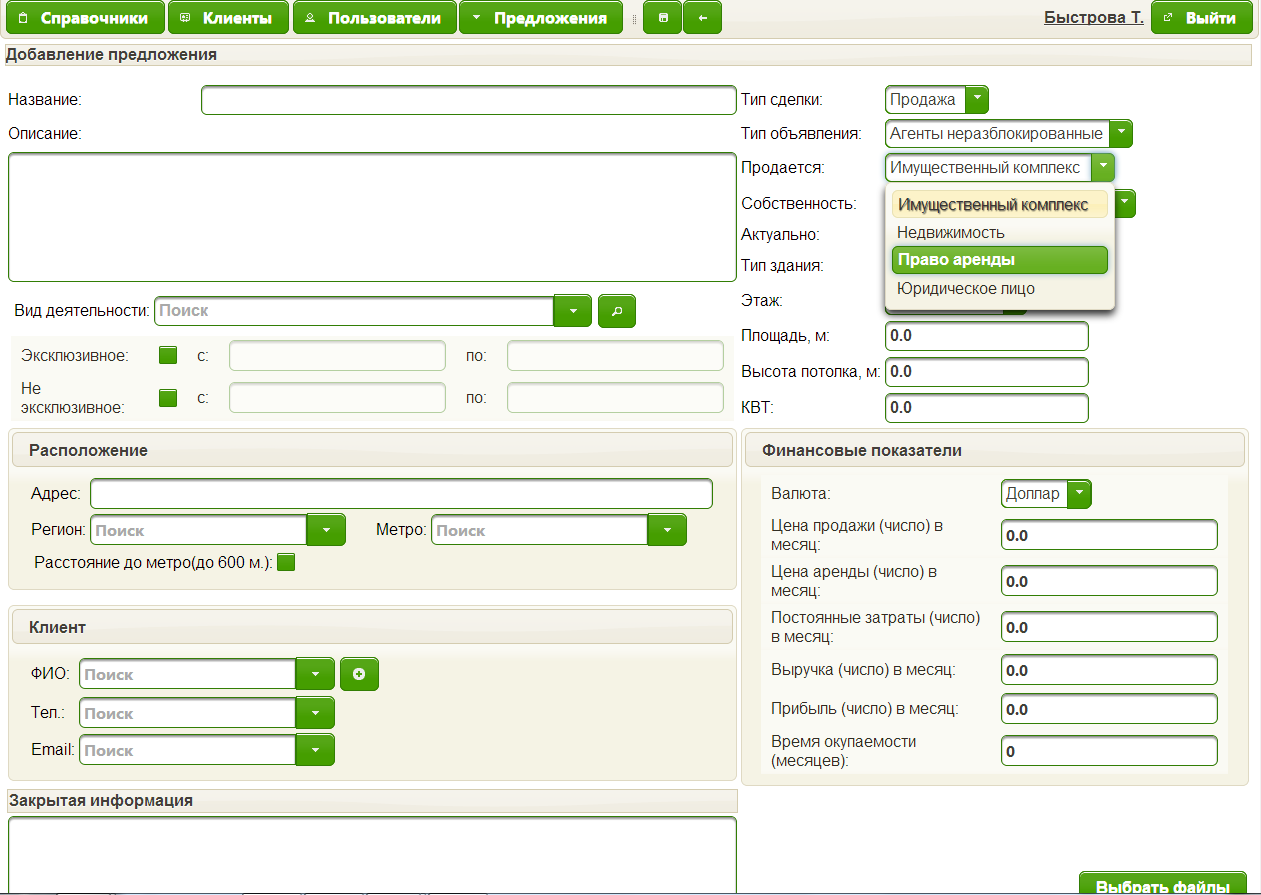
Task: Open user profile link Быстрова Т.
Action: (x=1094, y=17)
